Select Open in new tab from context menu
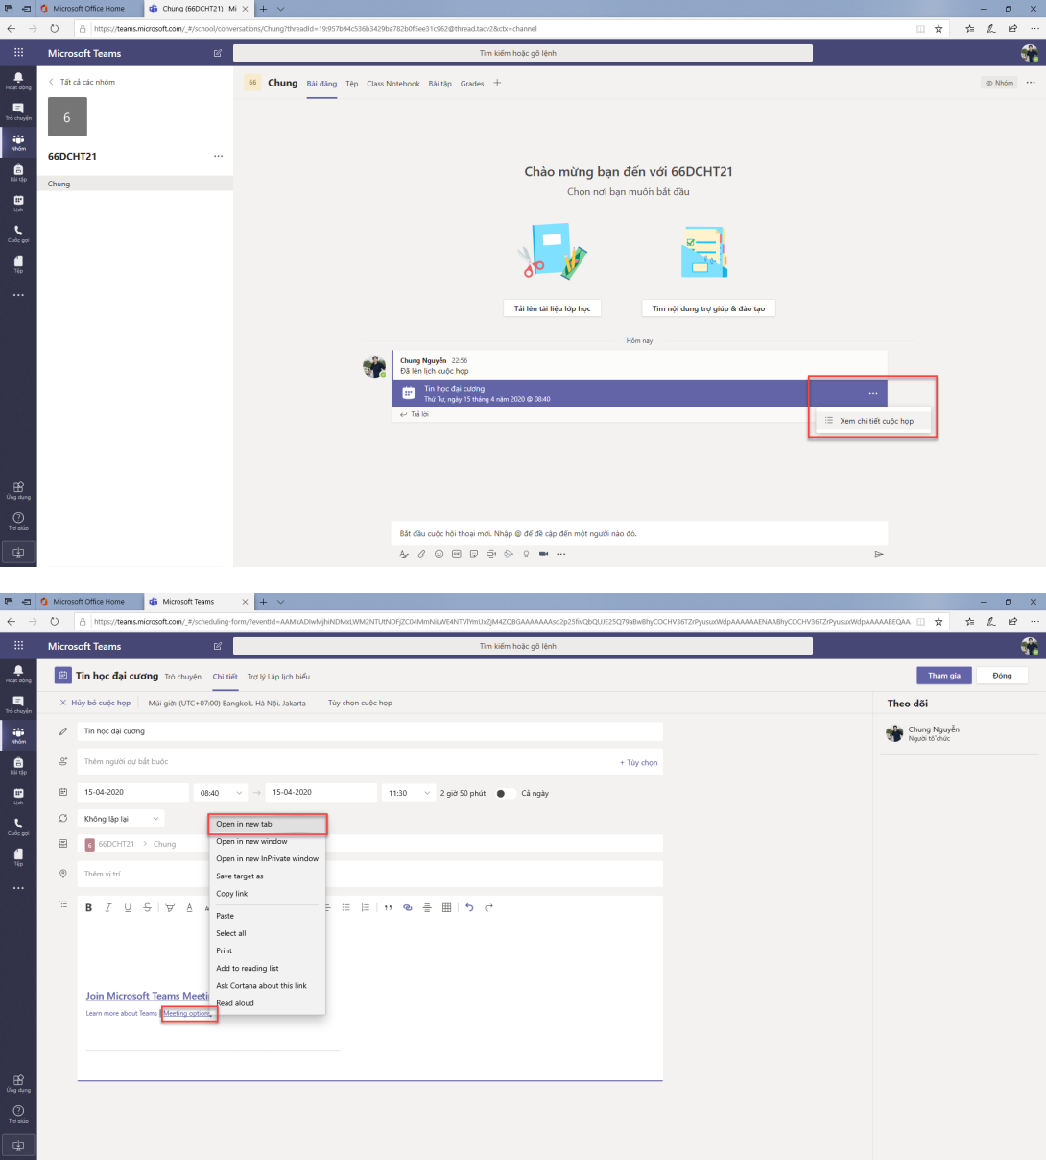The height and width of the screenshot is (1160, 1046). (244, 825)
